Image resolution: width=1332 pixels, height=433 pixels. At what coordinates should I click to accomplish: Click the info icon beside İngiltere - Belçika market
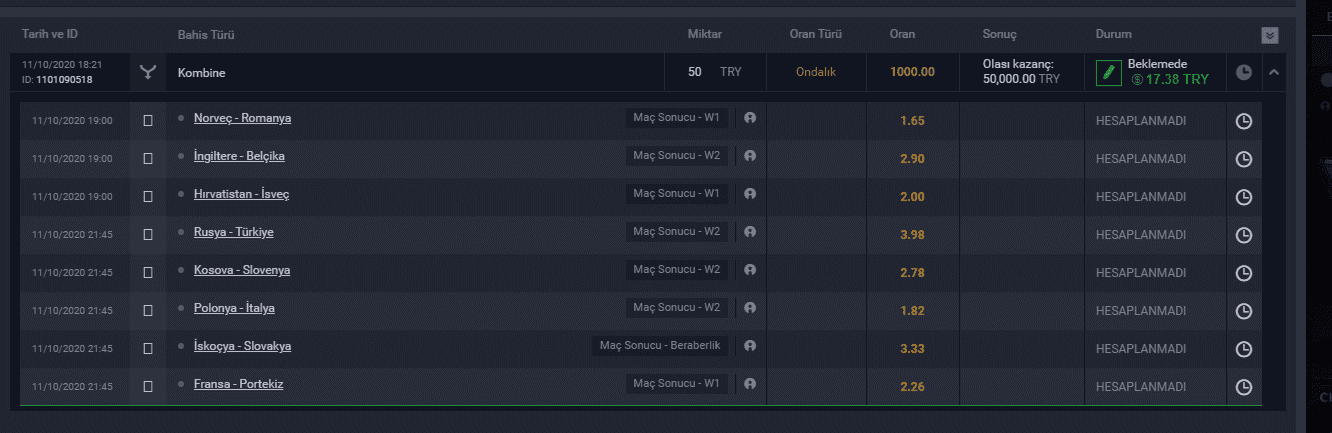pos(749,155)
